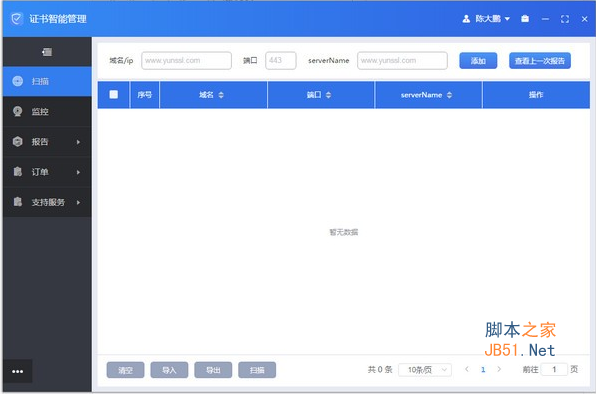
Task: Expand the 订单 submenu arrow
Action: pyautogui.click(x=78, y=172)
